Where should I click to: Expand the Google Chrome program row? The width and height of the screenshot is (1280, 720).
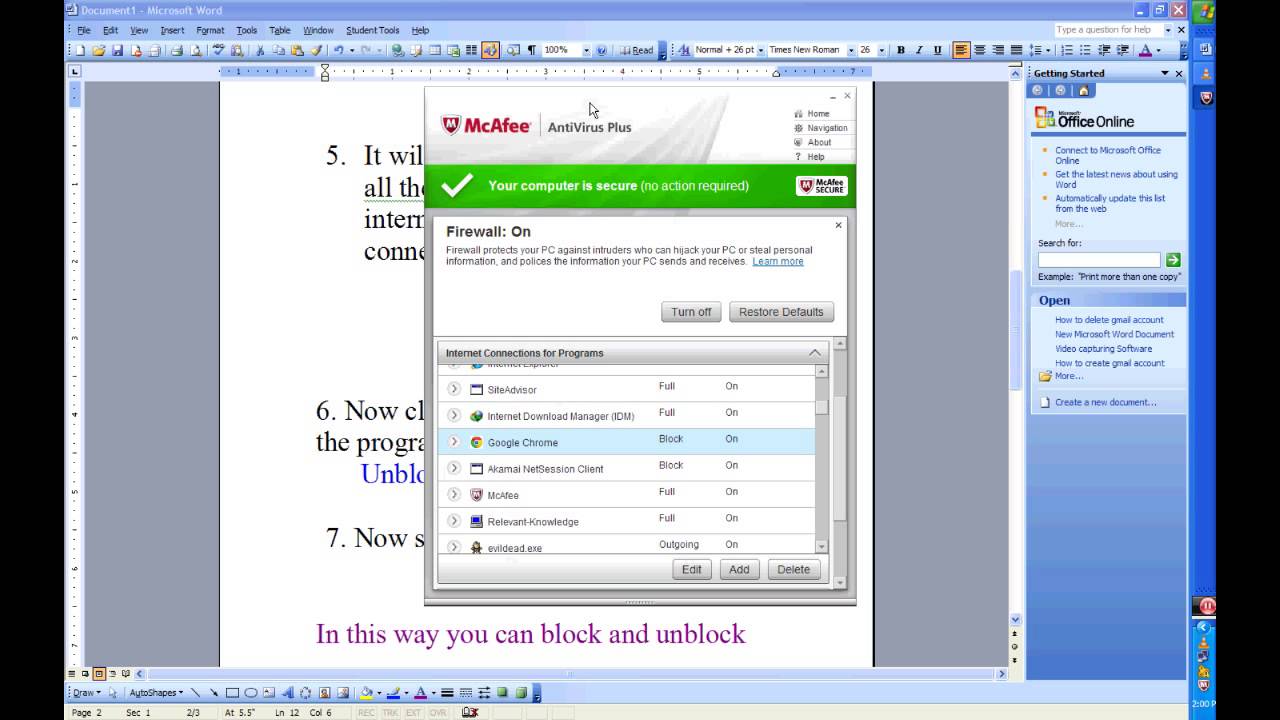(x=454, y=442)
